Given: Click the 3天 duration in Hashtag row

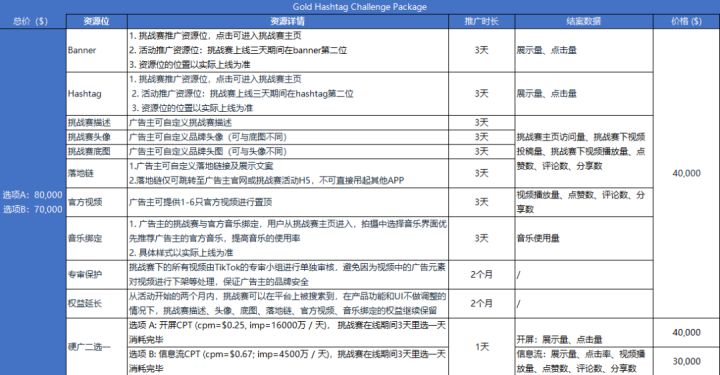Looking at the screenshot, I should (482, 94).
